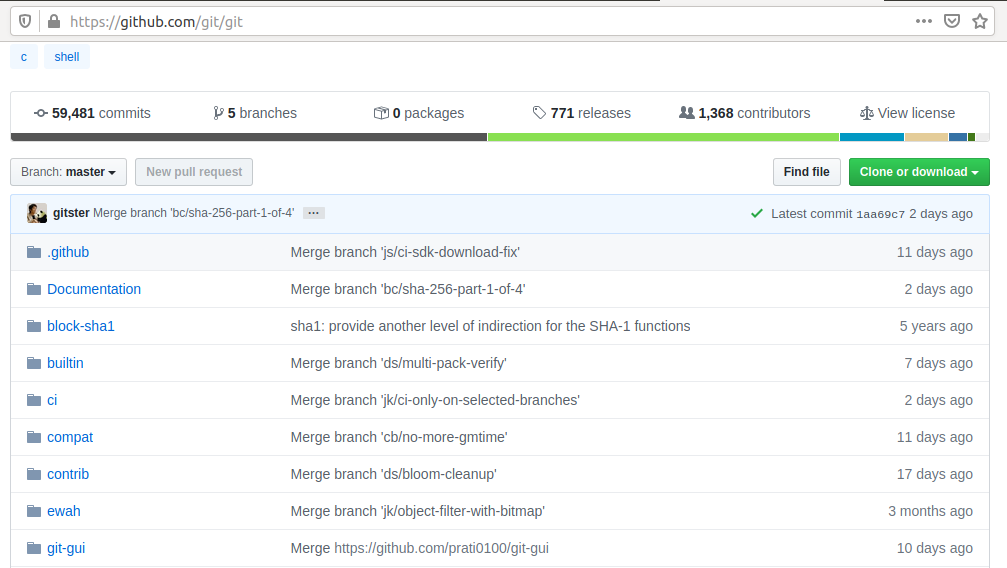This screenshot has width=1007, height=568.
Task: Open commit 'Merge branch cb/no-more-gmtime'
Action: coord(399,437)
